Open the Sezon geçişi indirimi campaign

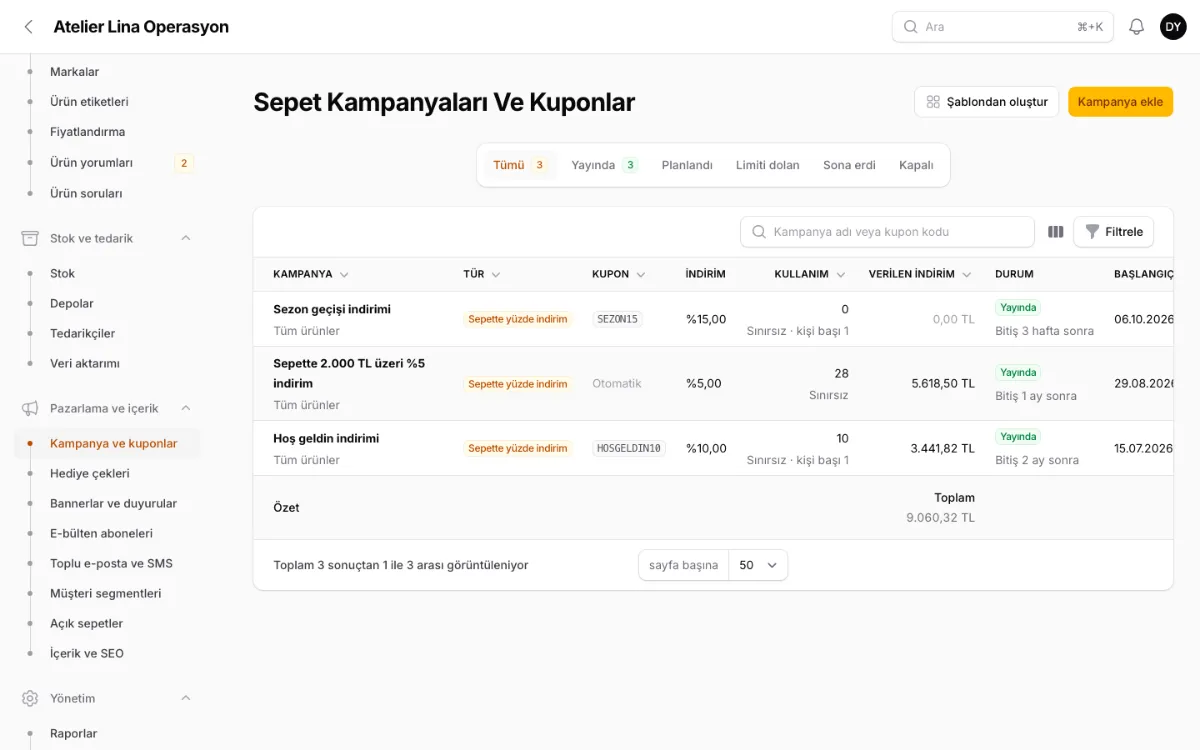332,309
